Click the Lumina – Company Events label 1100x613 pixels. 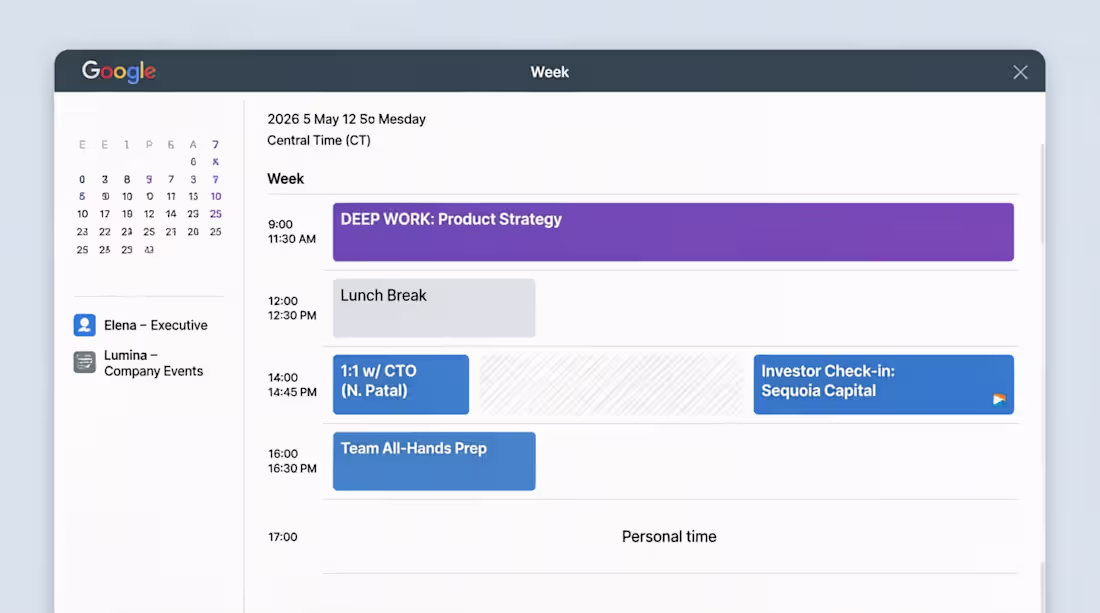click(x=154, y=363)
